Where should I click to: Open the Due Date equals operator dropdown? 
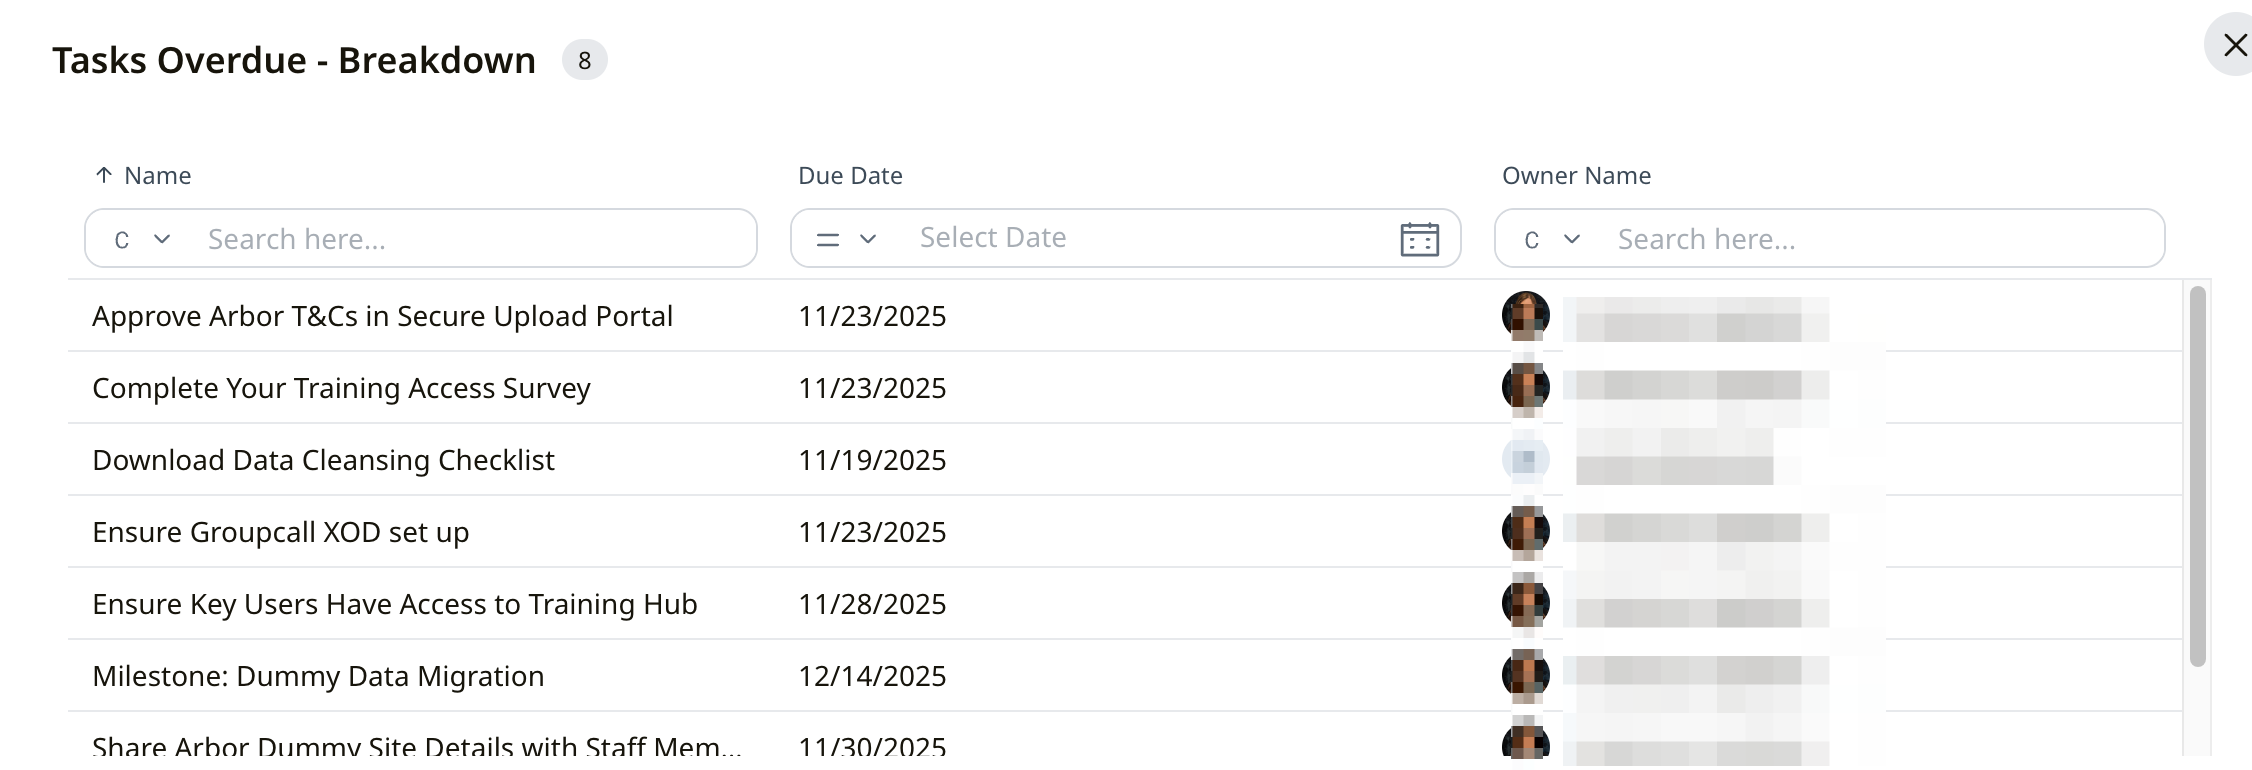846,239
